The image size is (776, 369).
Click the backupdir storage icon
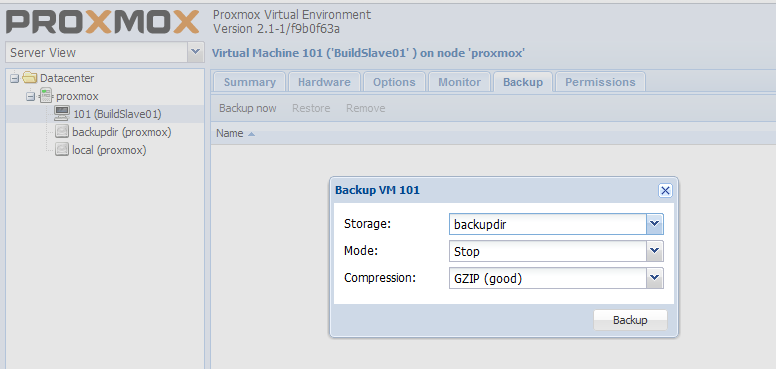[62, 132]
